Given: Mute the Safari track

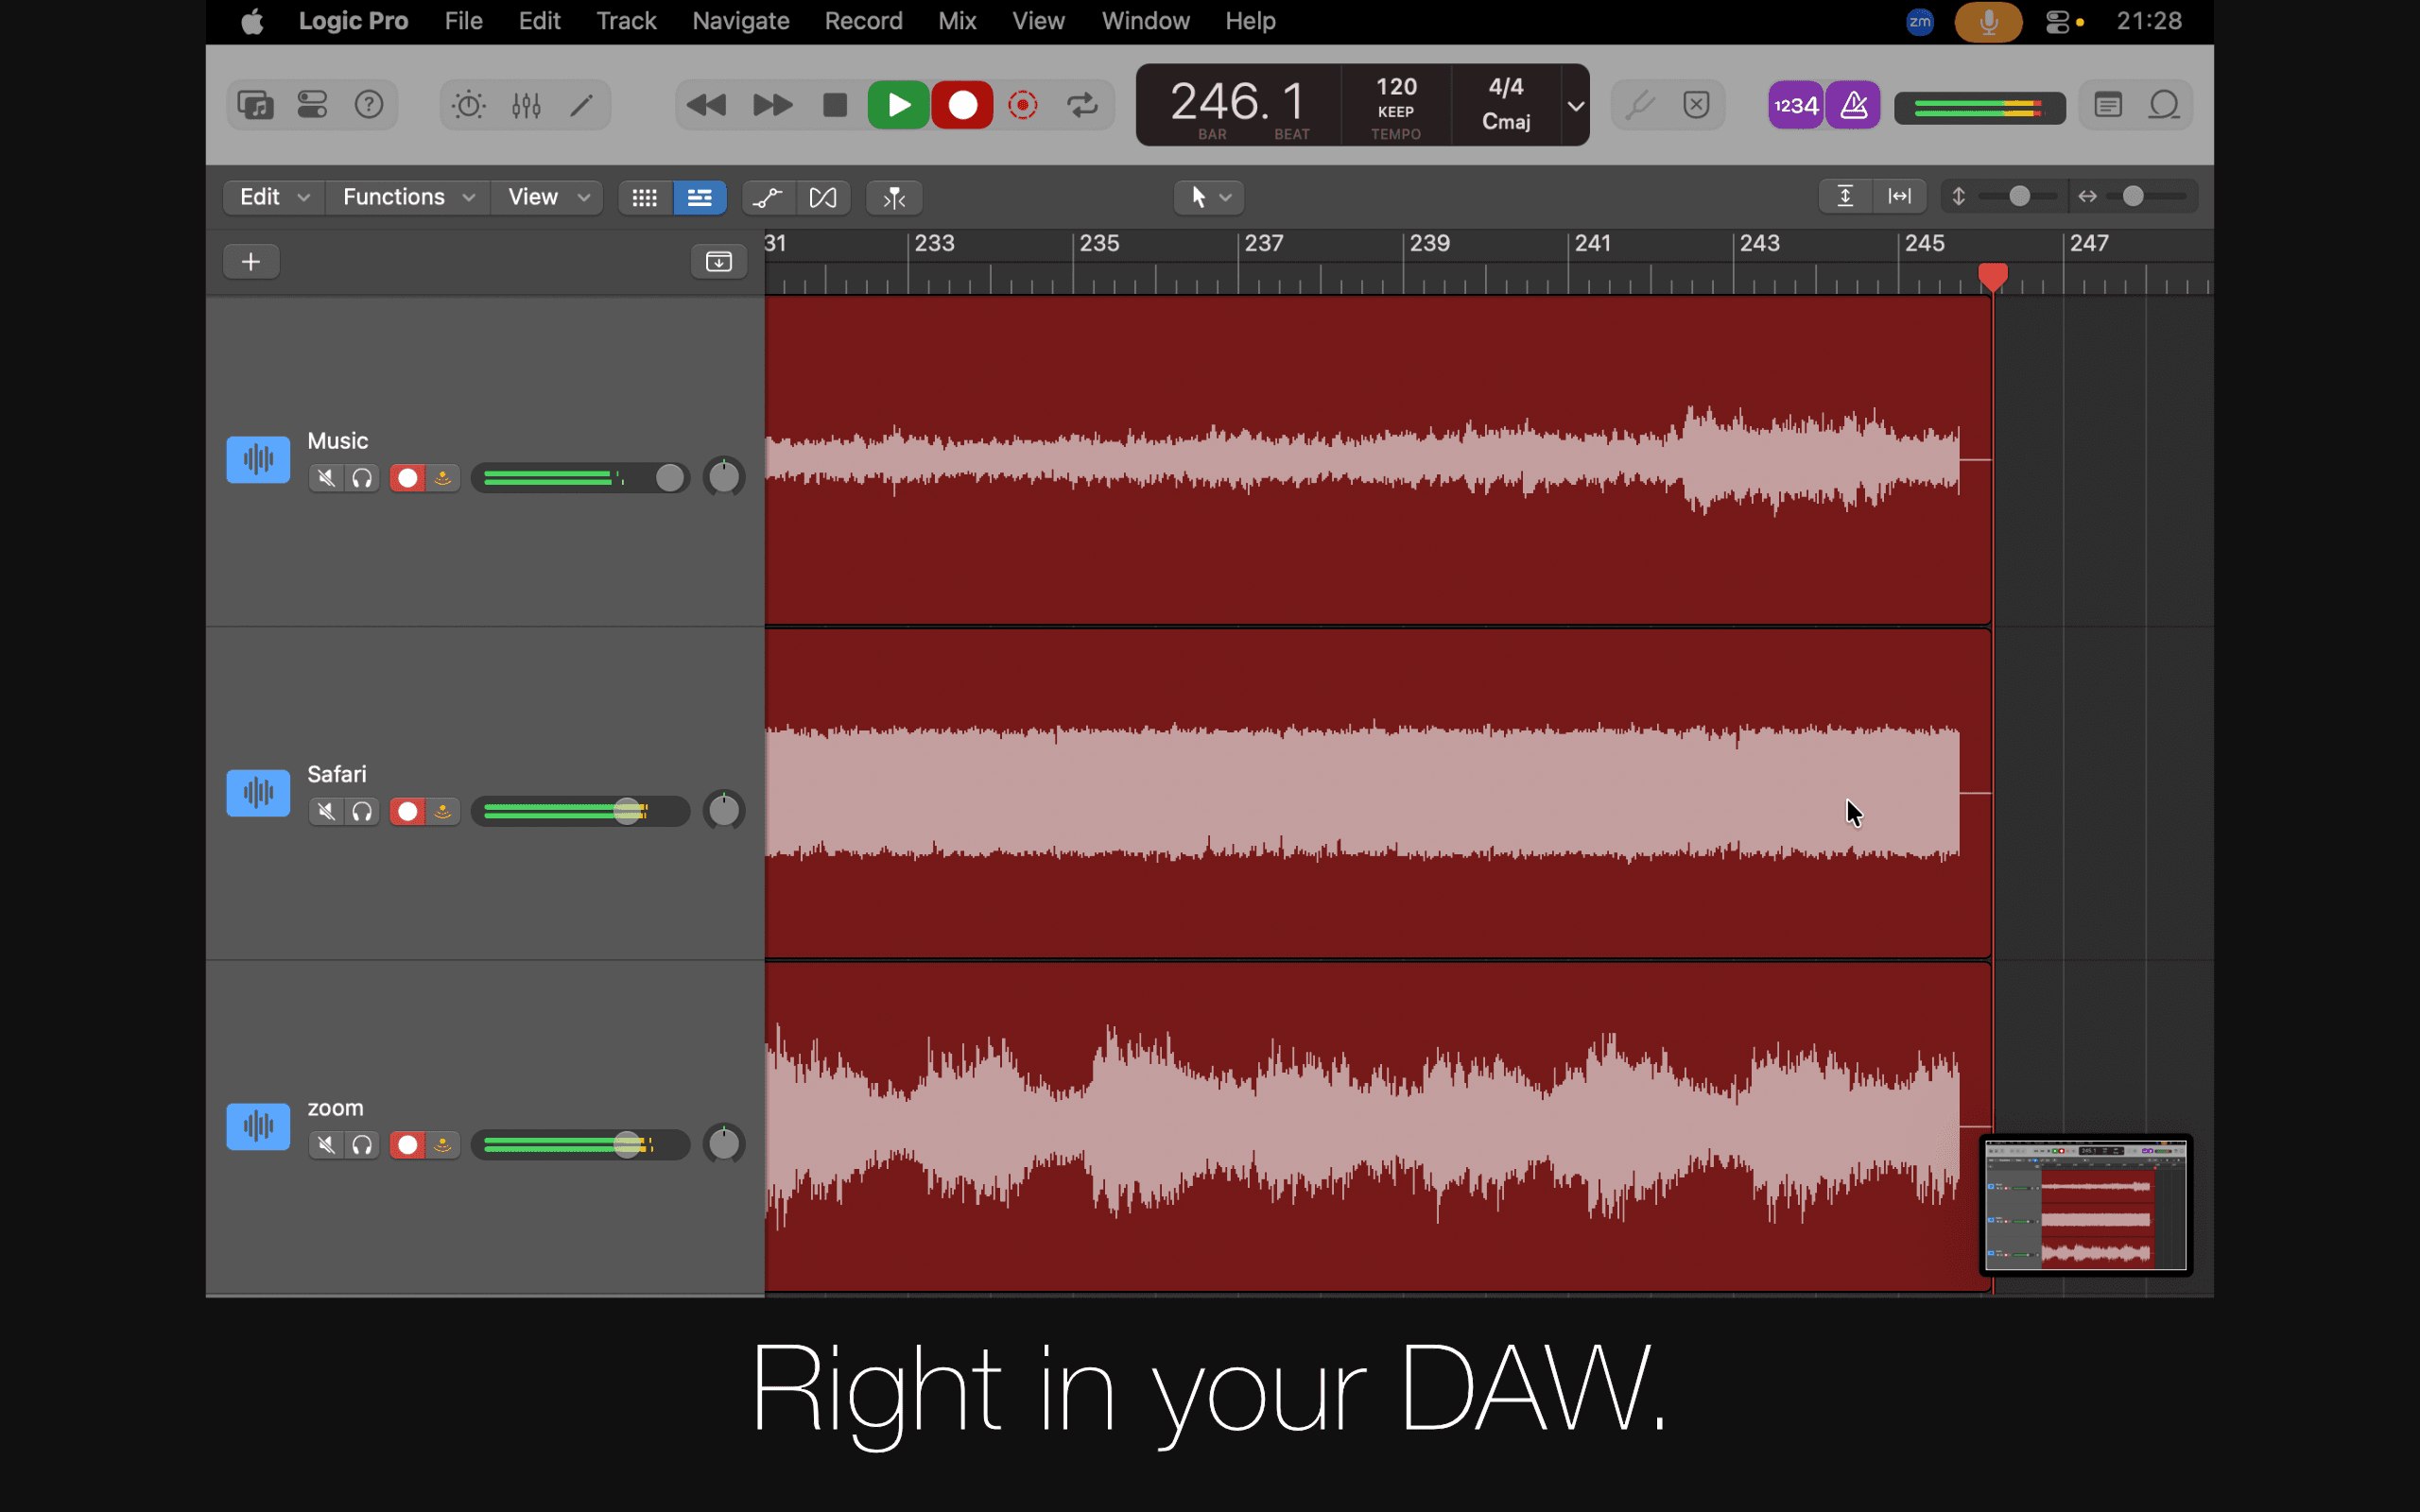Looking at the screenshot, I should 325,811.
